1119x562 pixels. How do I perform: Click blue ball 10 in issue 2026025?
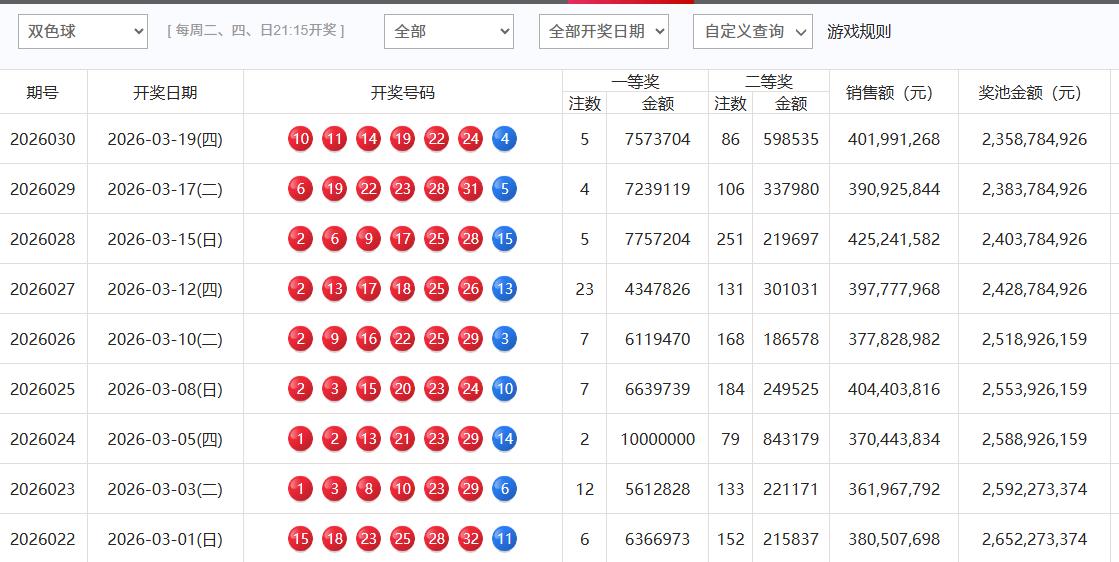point(505,388)
